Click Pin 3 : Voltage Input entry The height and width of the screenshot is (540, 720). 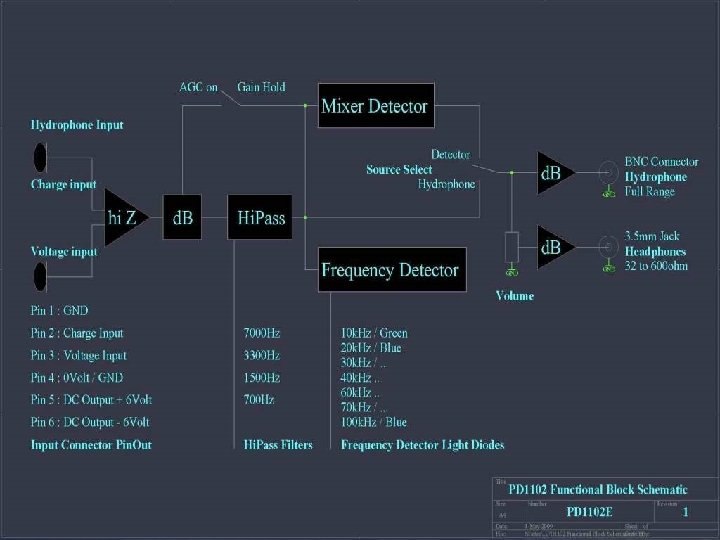click(x=79, y=355)
